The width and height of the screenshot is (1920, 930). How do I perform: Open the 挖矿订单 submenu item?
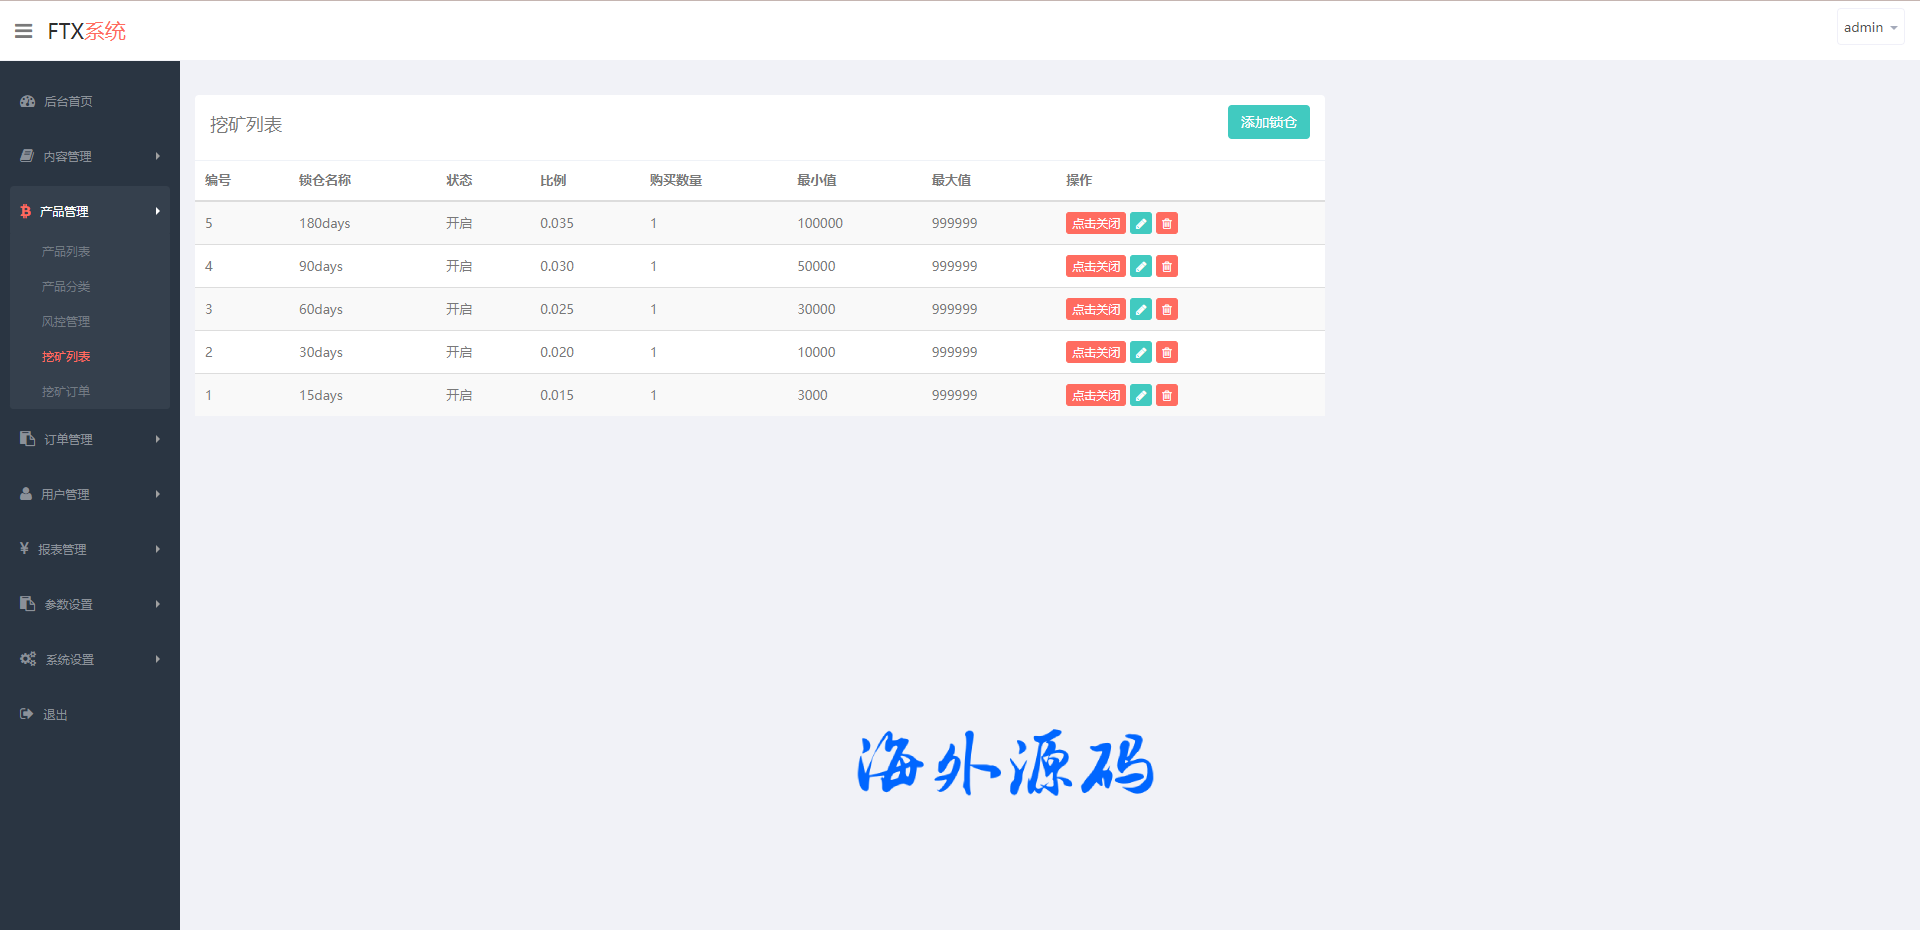pyautogui.click(x=66, y=391)
